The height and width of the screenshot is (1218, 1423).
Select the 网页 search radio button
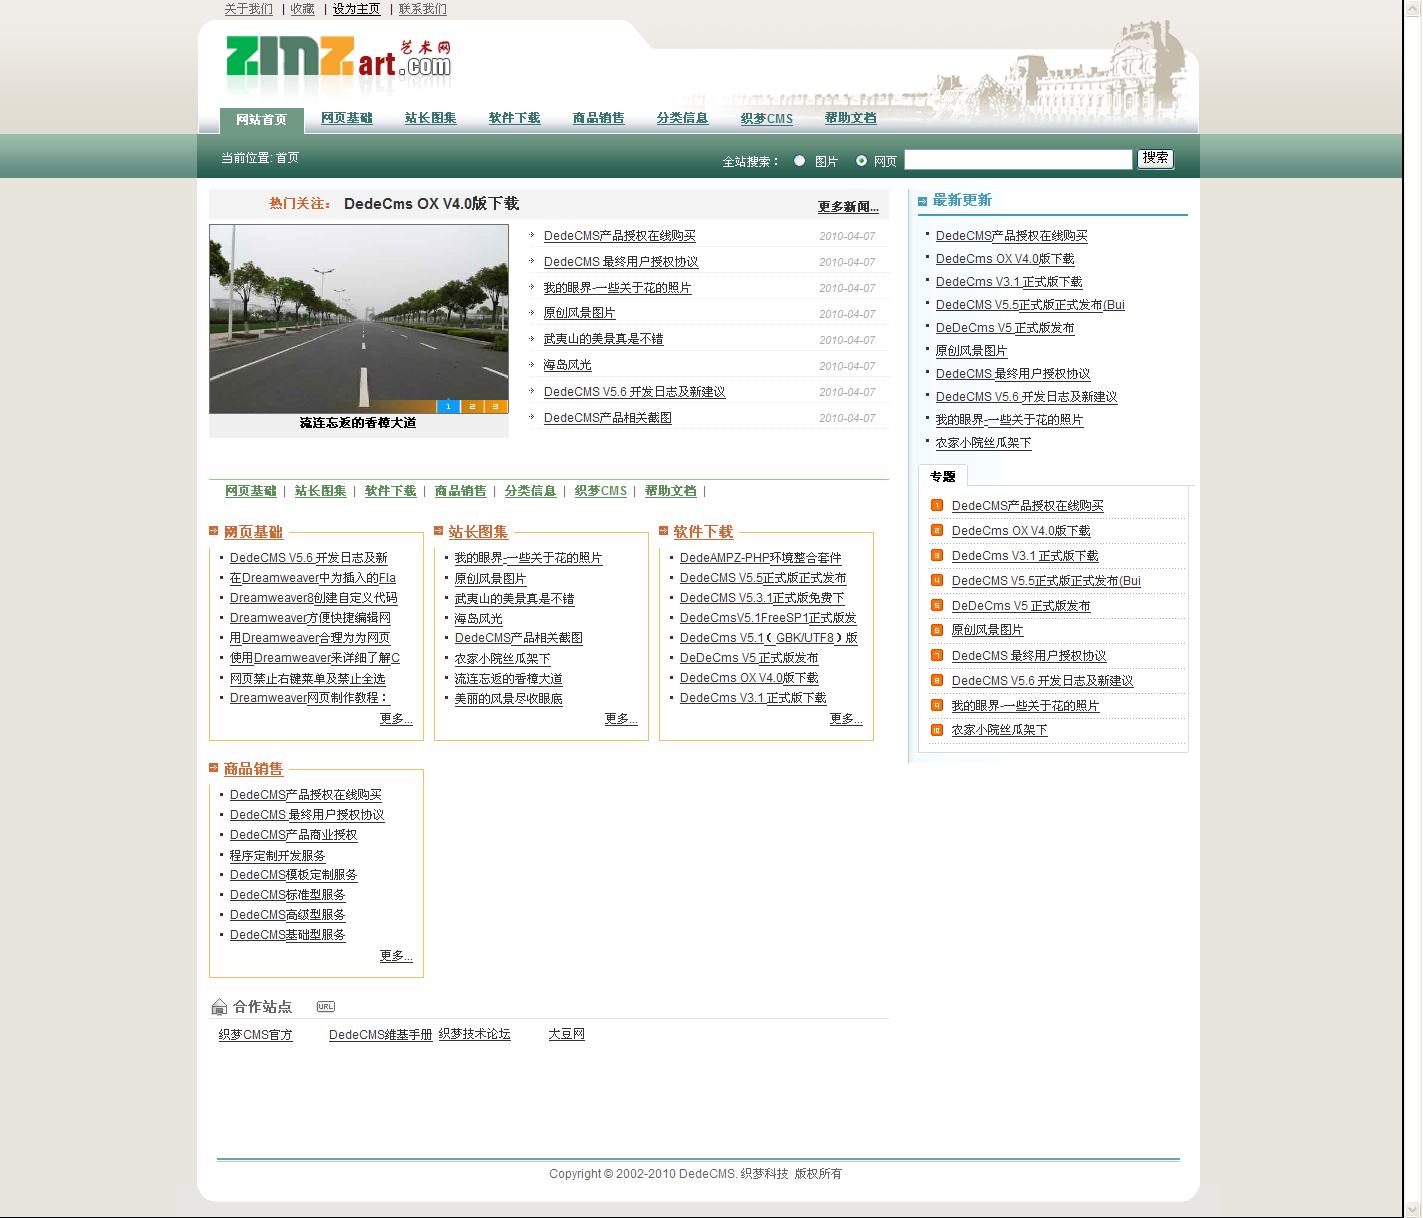pyautogui.click(x=861, y=160)
